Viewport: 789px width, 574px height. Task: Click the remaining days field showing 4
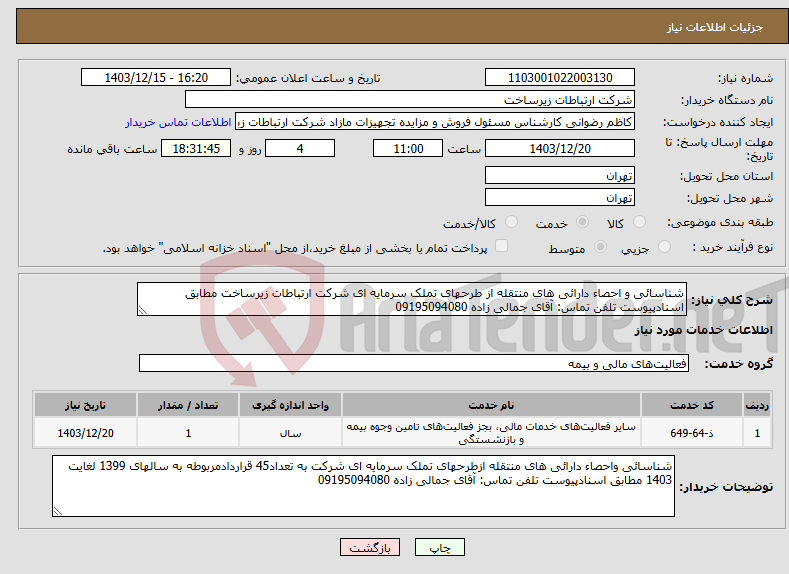(300, 148)
